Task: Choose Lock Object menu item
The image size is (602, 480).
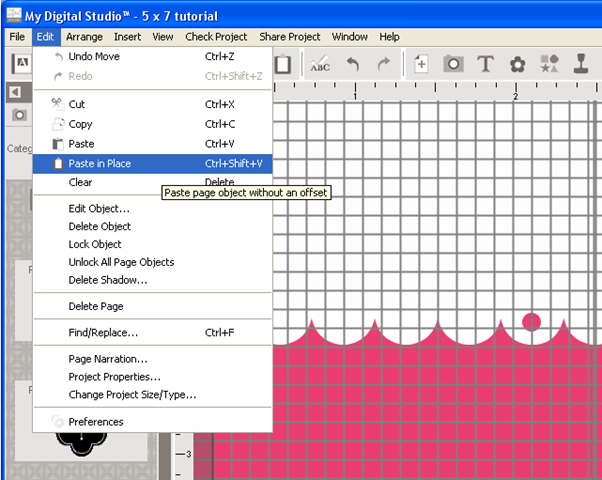Action: click(153, 244)
